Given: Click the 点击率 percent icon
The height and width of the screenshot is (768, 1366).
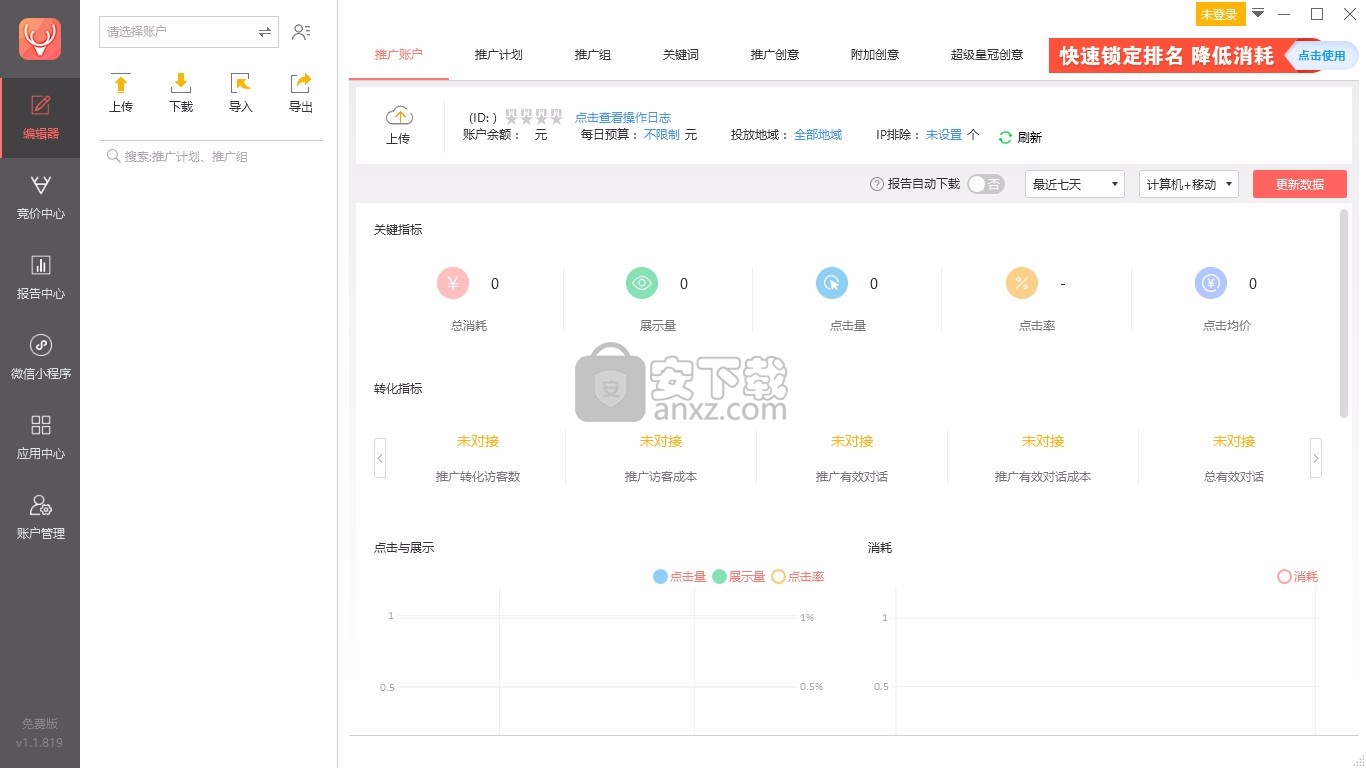Looking at the screenshot, I should click(1021, 283).
